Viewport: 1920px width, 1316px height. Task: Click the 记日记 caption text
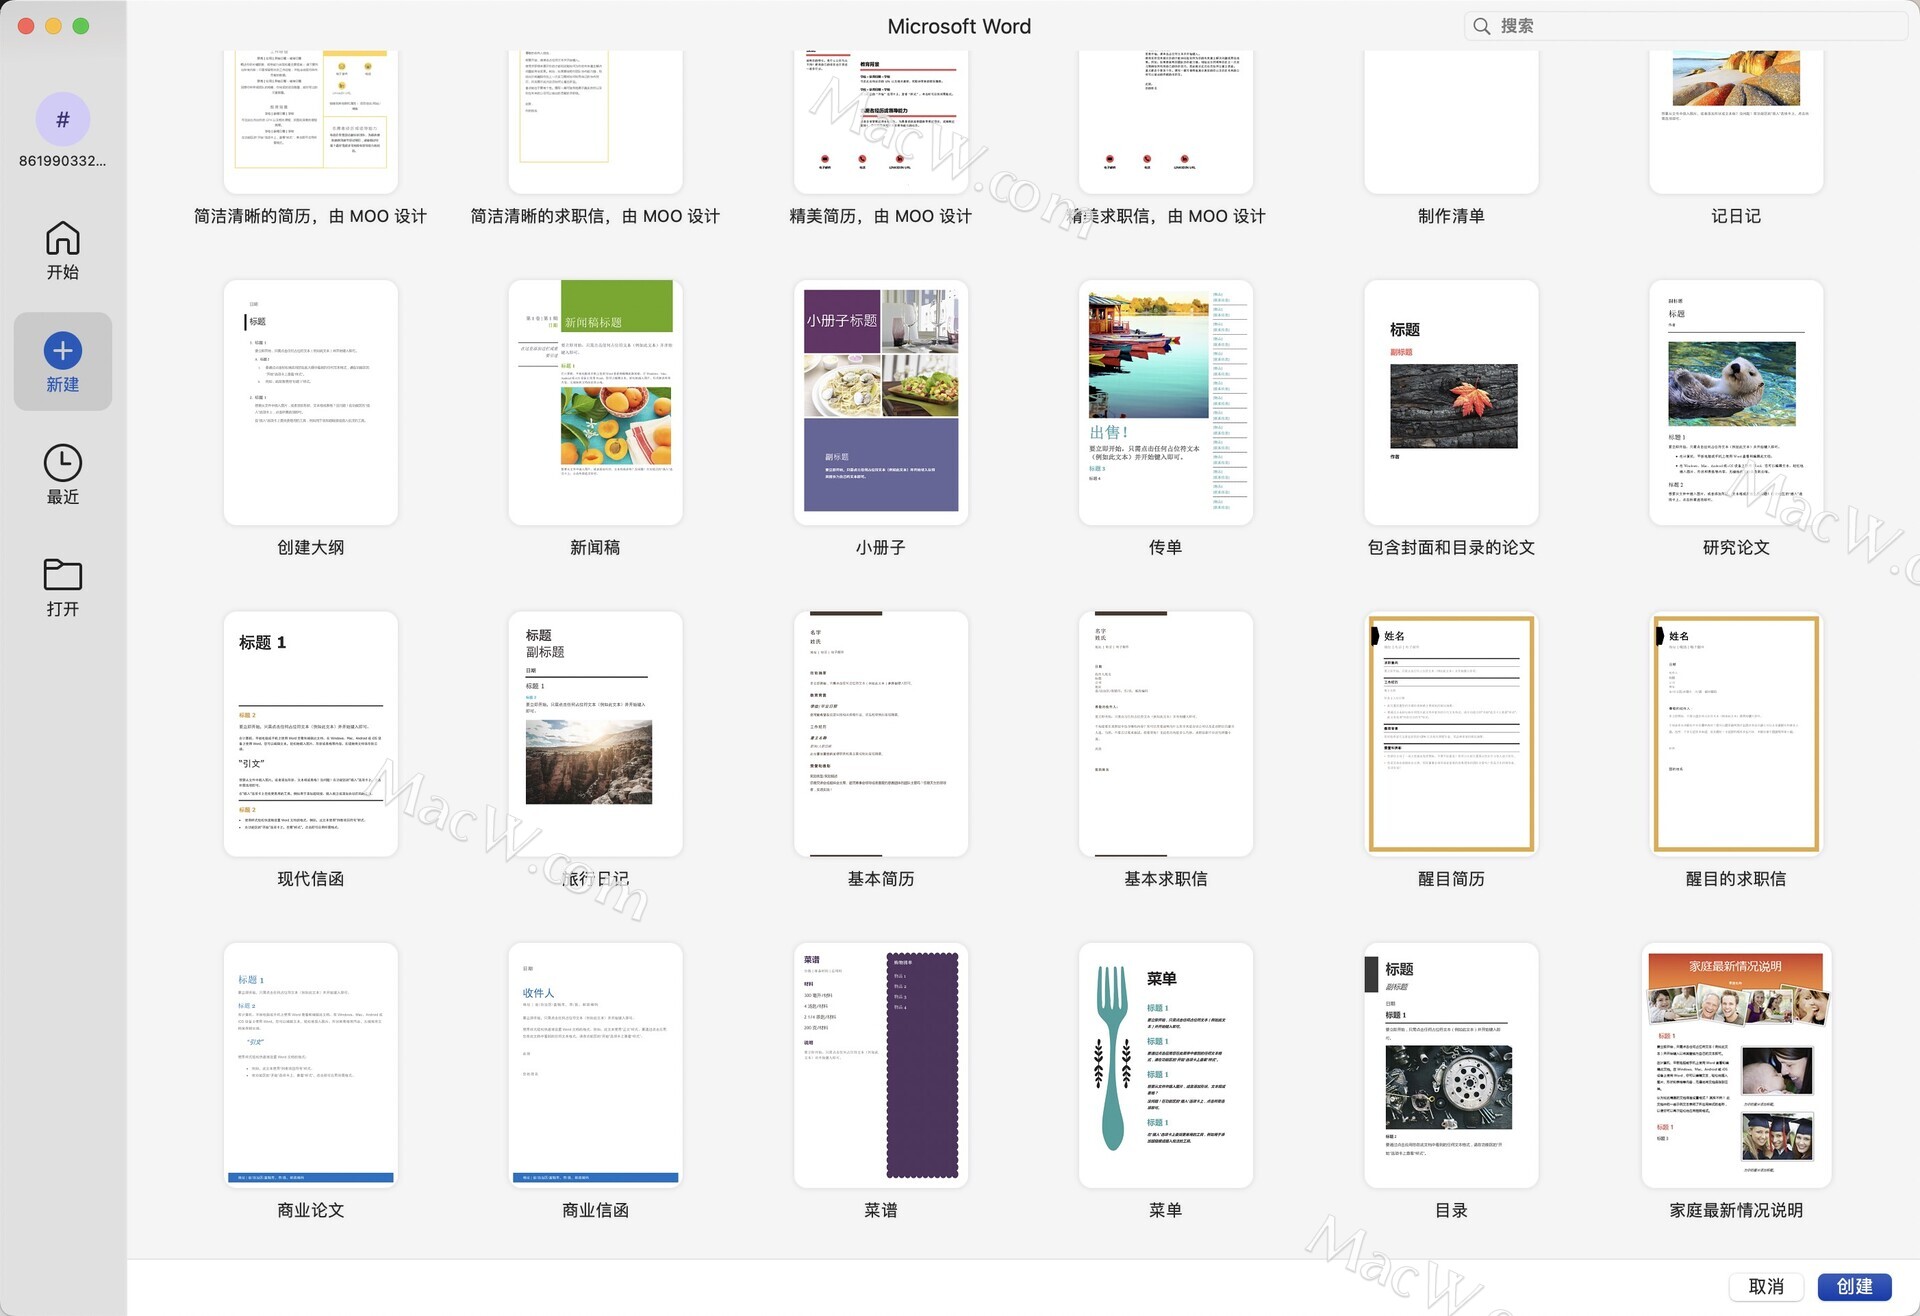1736,216
